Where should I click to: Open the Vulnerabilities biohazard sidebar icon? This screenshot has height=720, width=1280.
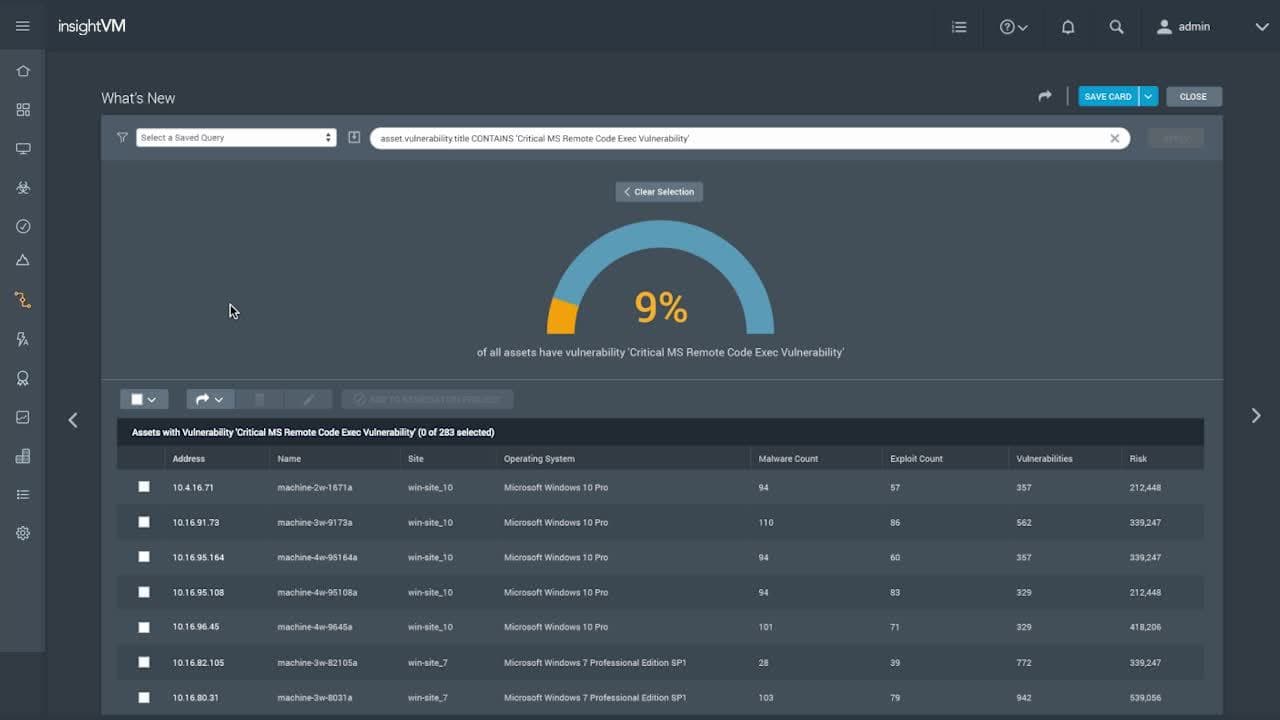(23, 187)
